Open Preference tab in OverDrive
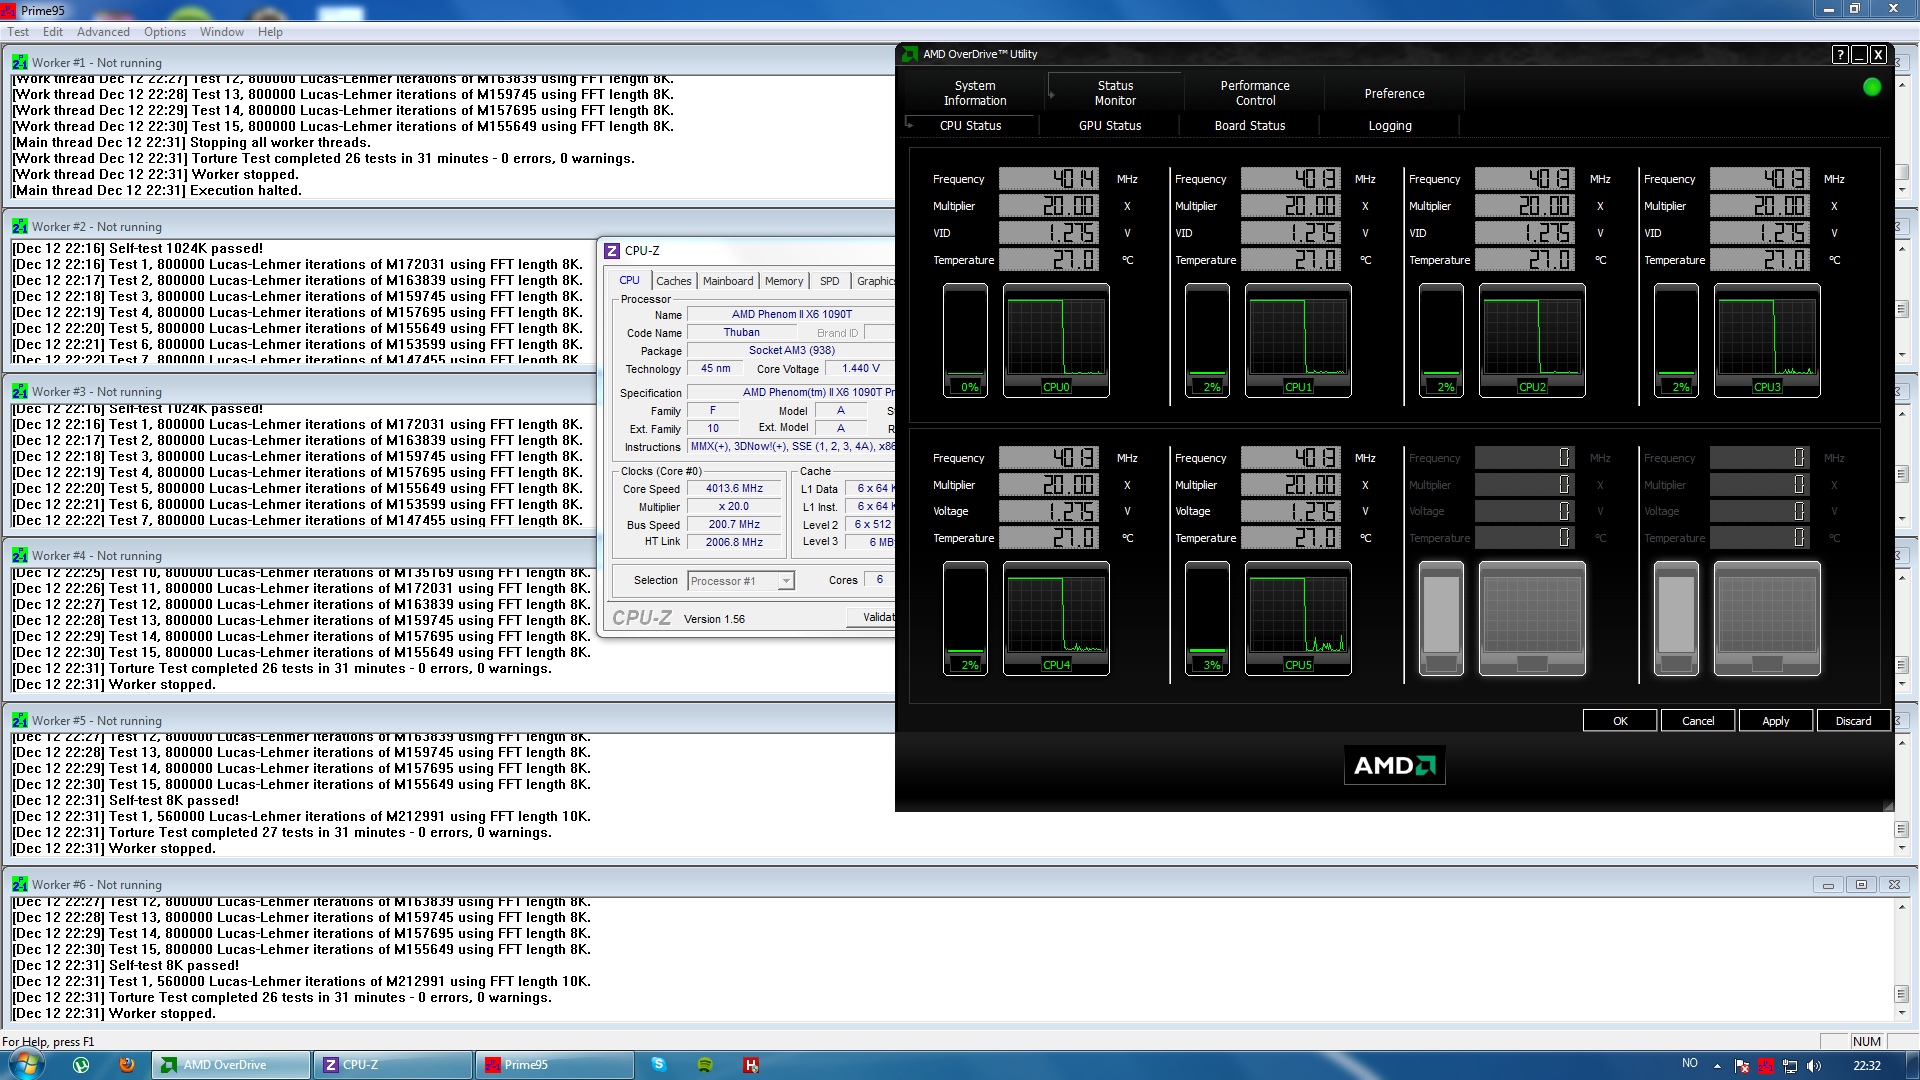 [1395, 93]
